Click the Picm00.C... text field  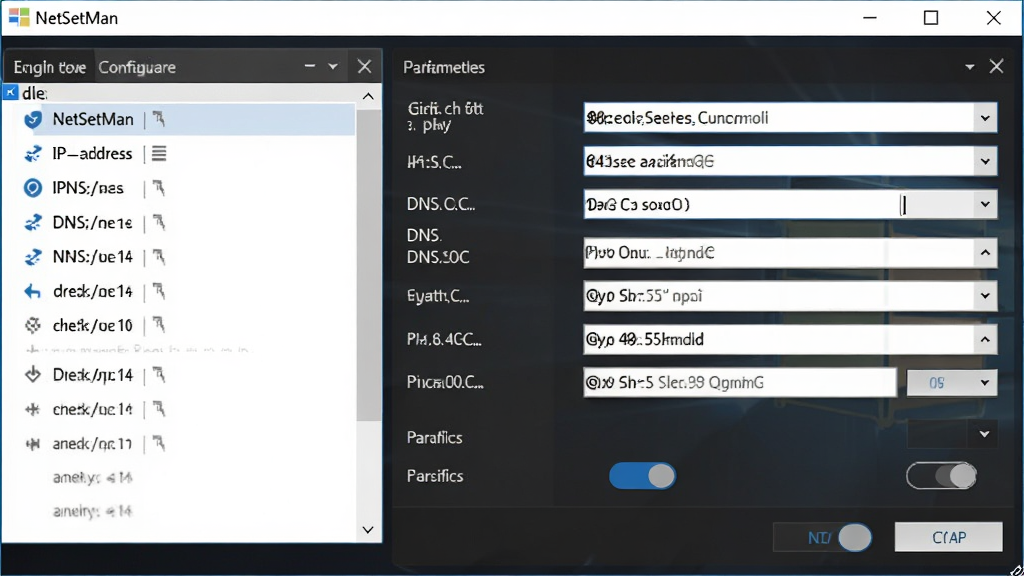click(x=739, y=383)
